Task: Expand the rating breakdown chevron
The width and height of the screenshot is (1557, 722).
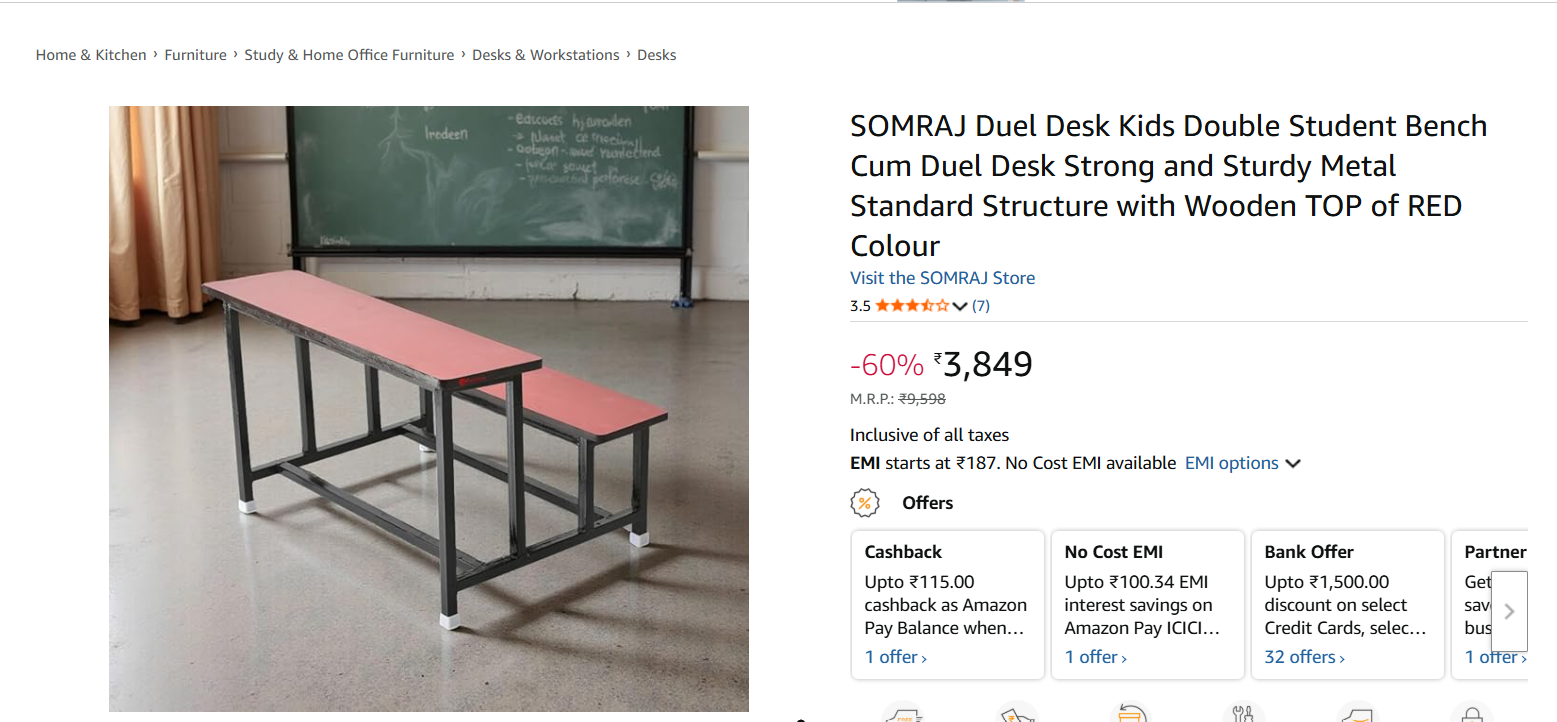Action: (x=960, y=306)
